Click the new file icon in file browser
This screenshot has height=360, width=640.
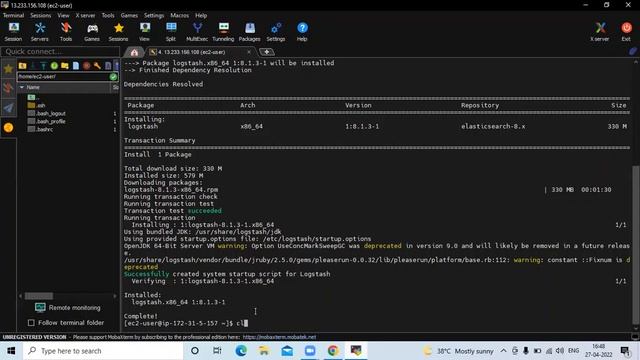point(76,66)
